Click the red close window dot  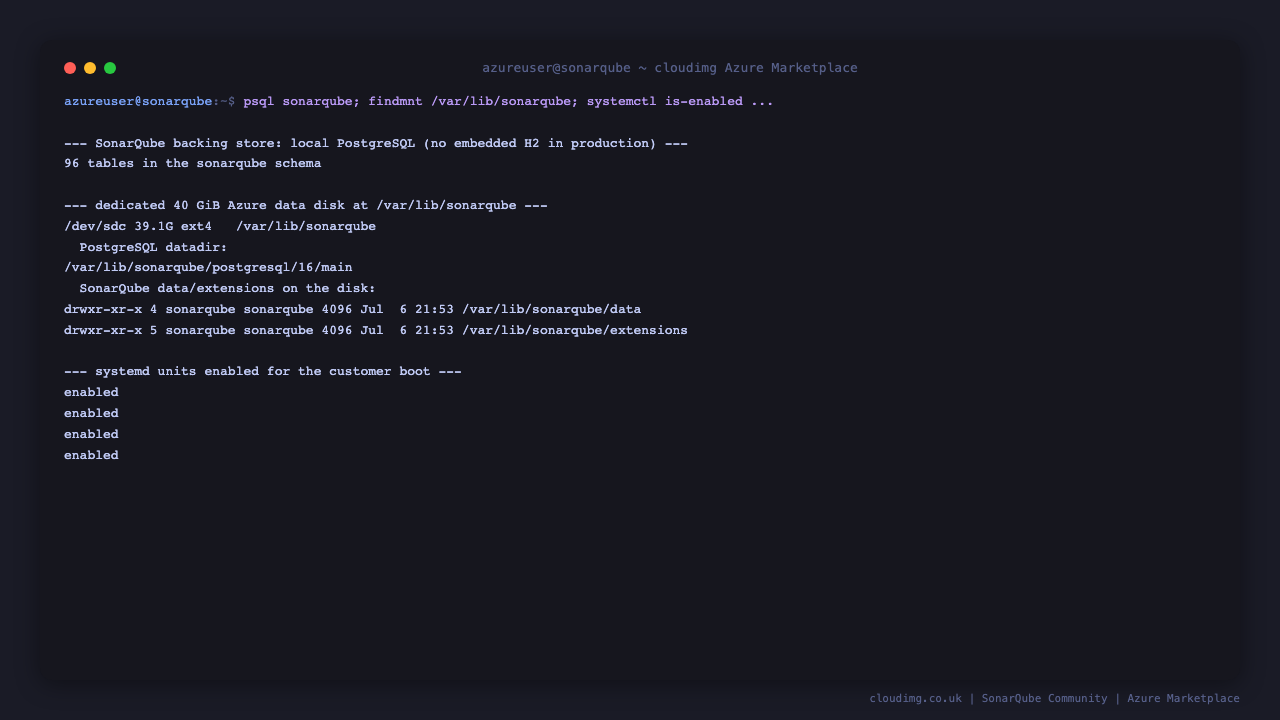coord(70,68)
